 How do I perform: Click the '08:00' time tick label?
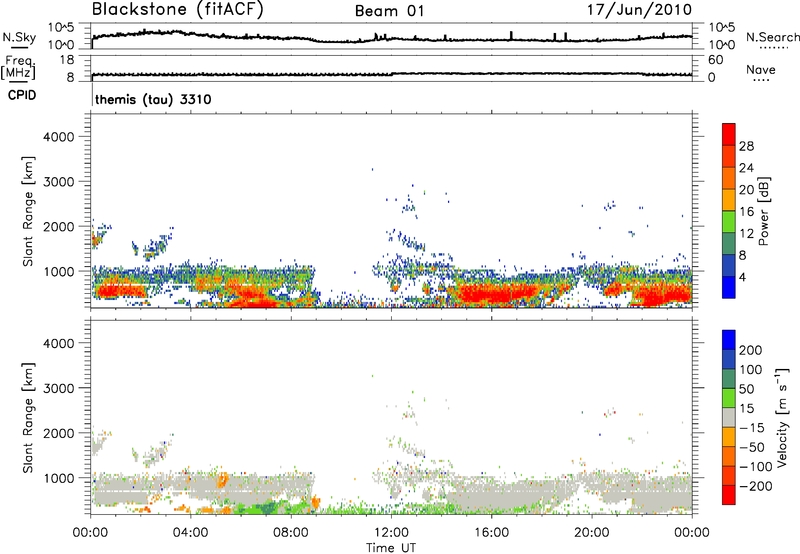pyautogui.click(x=291, y=533)
